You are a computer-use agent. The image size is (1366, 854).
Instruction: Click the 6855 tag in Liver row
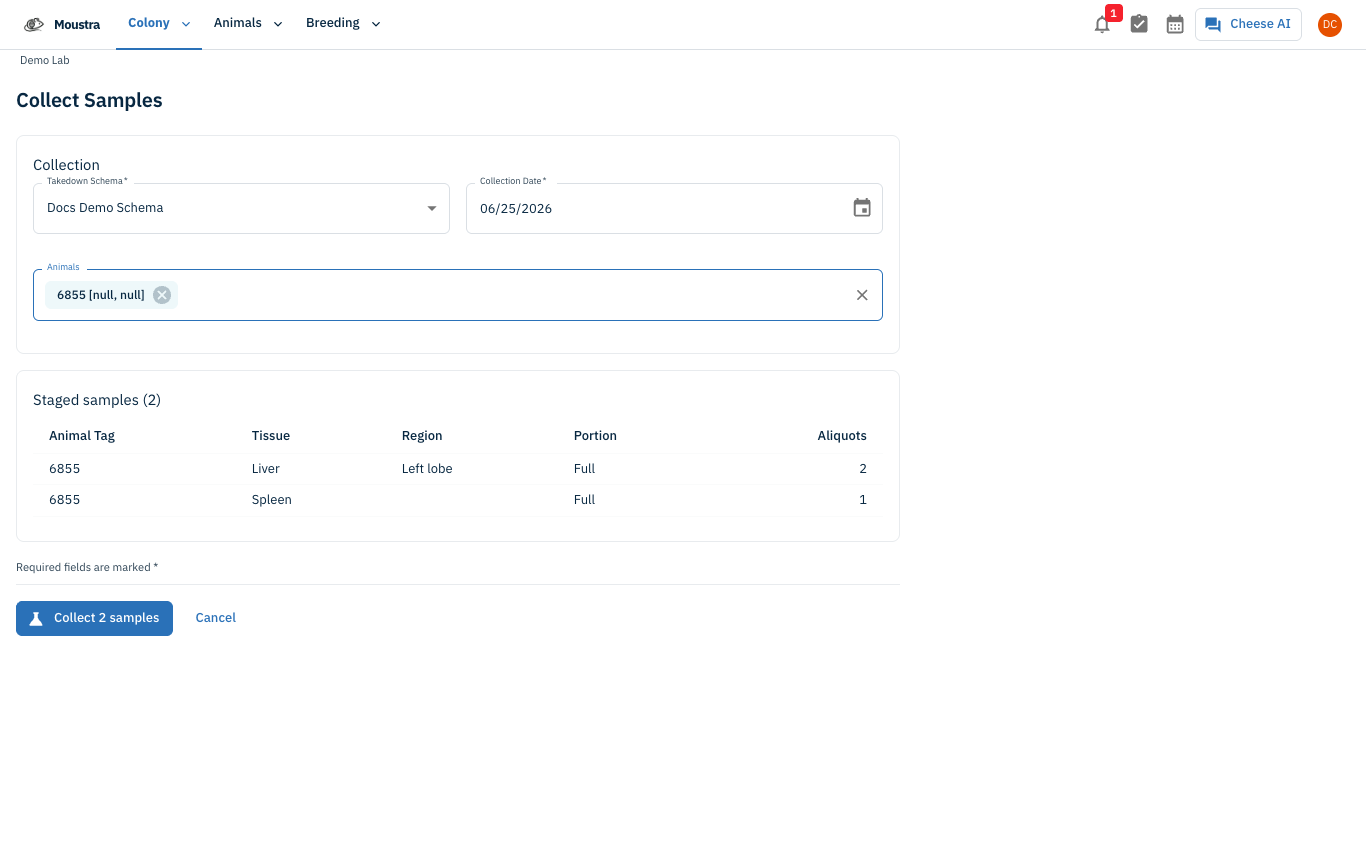pyautogui.click(x=64, y=469)
